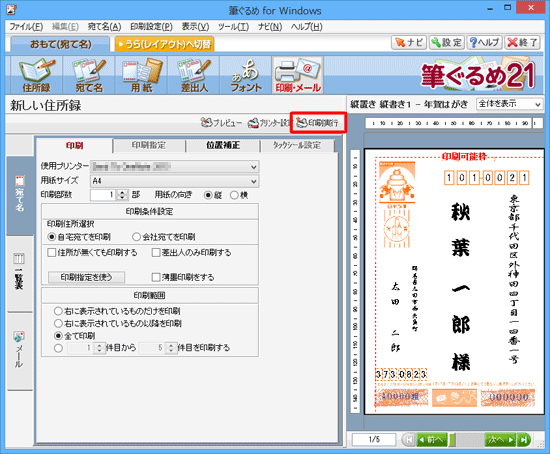Select the メール side tab
This screenshot has height=454, width=550.
(x=20, y=351)
